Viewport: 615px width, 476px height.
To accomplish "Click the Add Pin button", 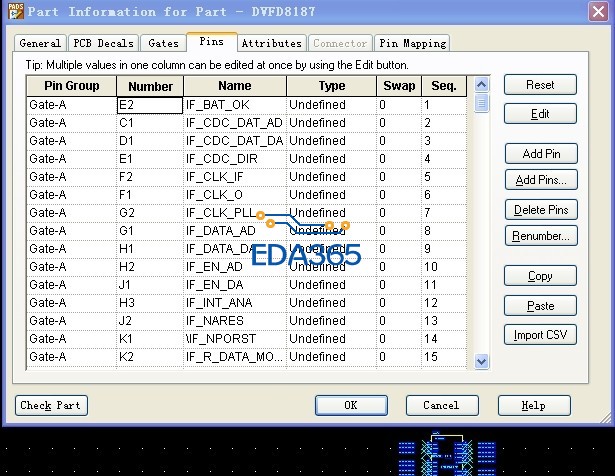I will (x=541, y=154).
